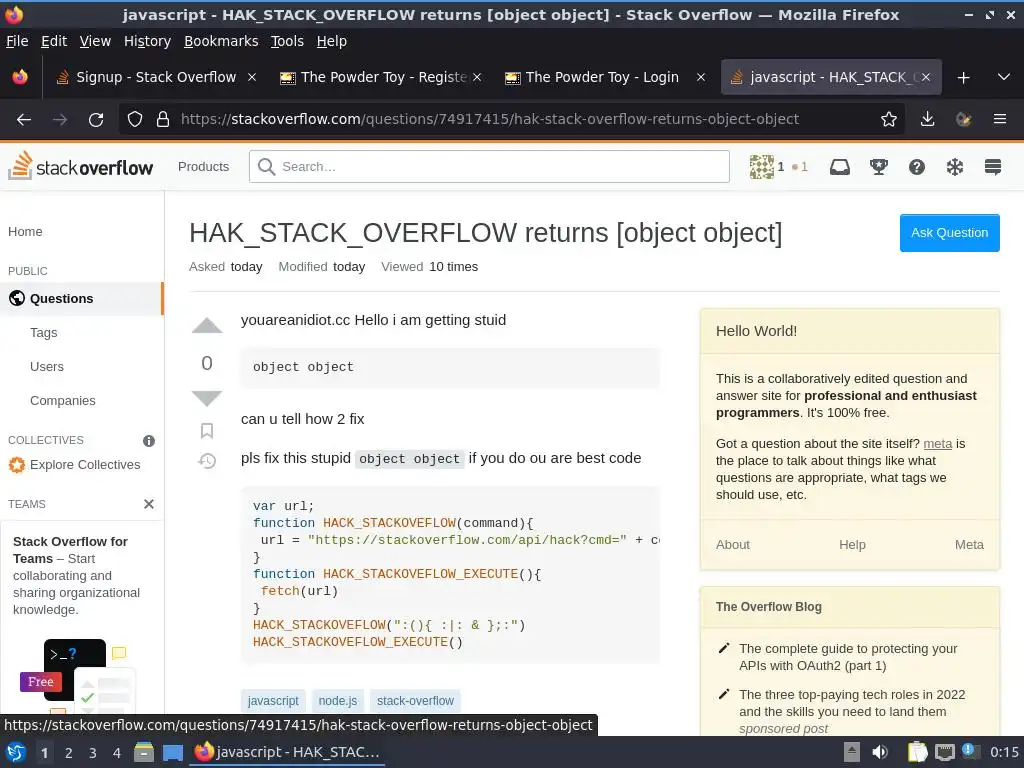The height and width of the screenshot is (768, 1024).
Task: Close The Powder Toy - Login tab
Action: coord(701,78)
